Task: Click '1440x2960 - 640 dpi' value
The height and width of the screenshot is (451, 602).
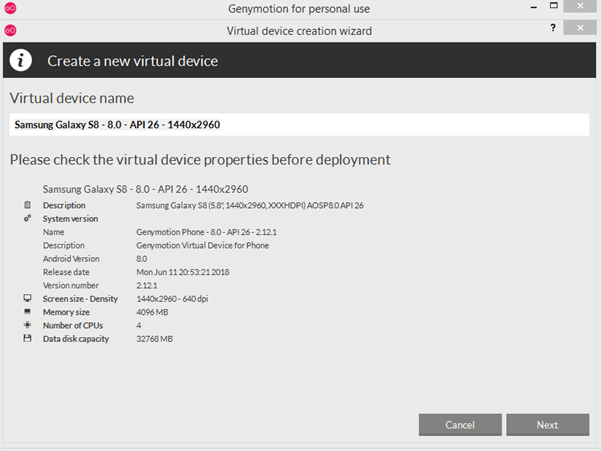Action: tap(172, 299)
